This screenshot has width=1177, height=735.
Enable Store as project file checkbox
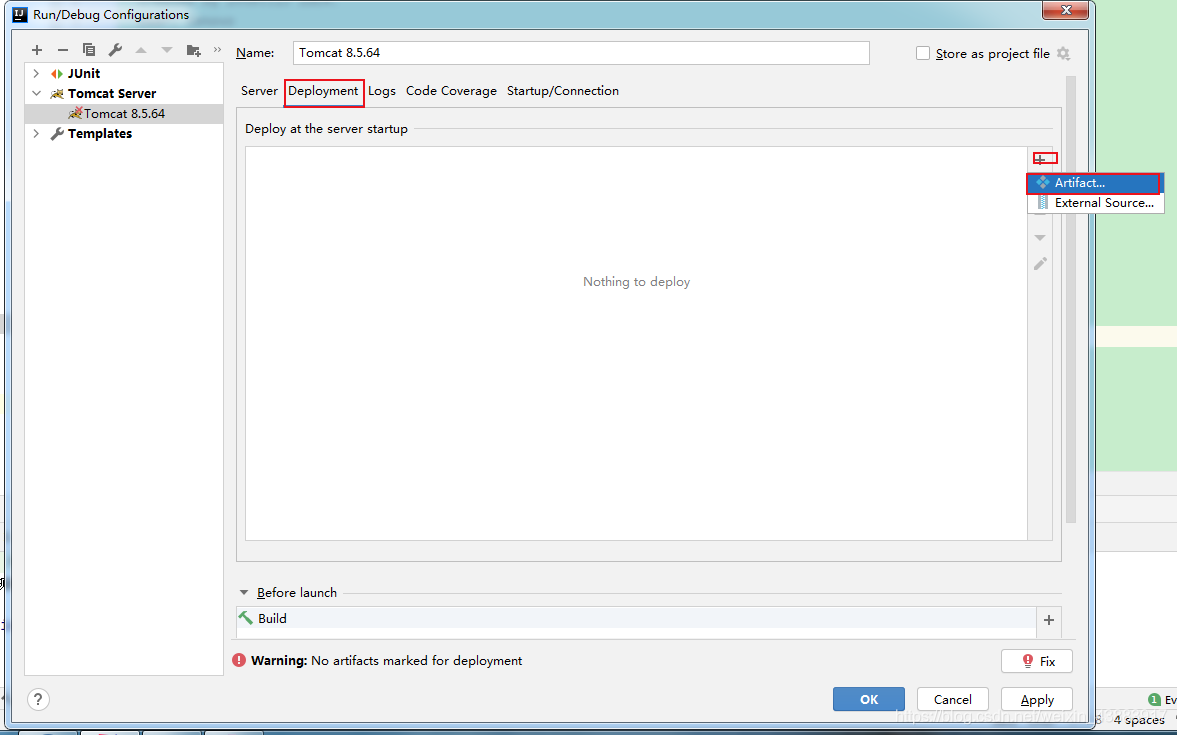pos(923,53)
